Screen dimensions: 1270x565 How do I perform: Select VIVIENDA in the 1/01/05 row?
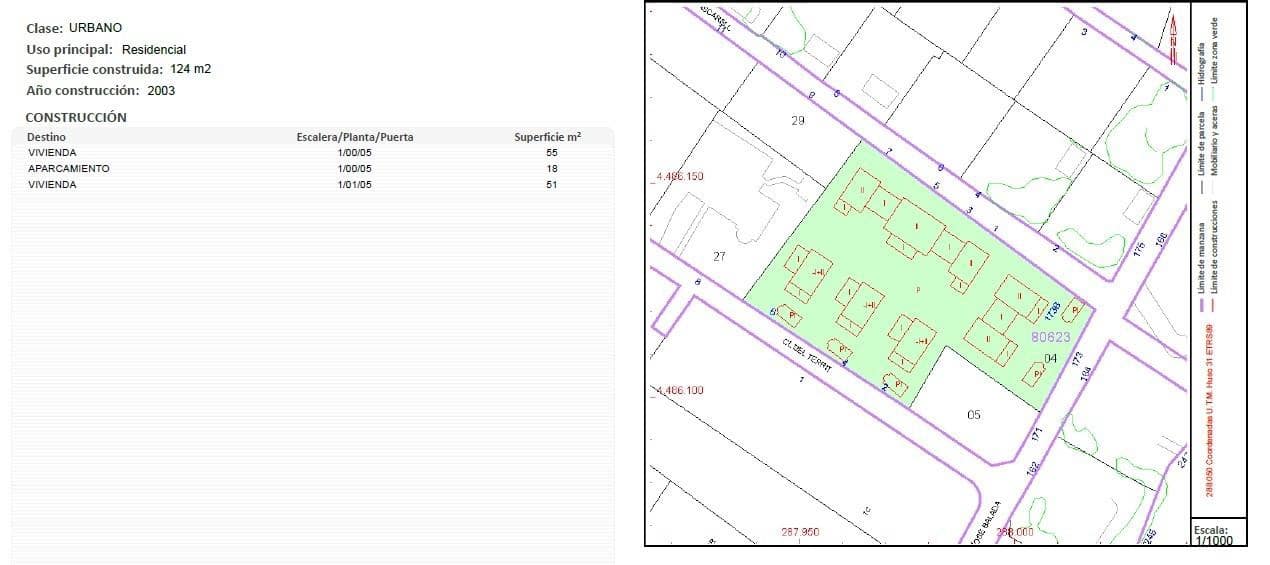tap(52, 185)
